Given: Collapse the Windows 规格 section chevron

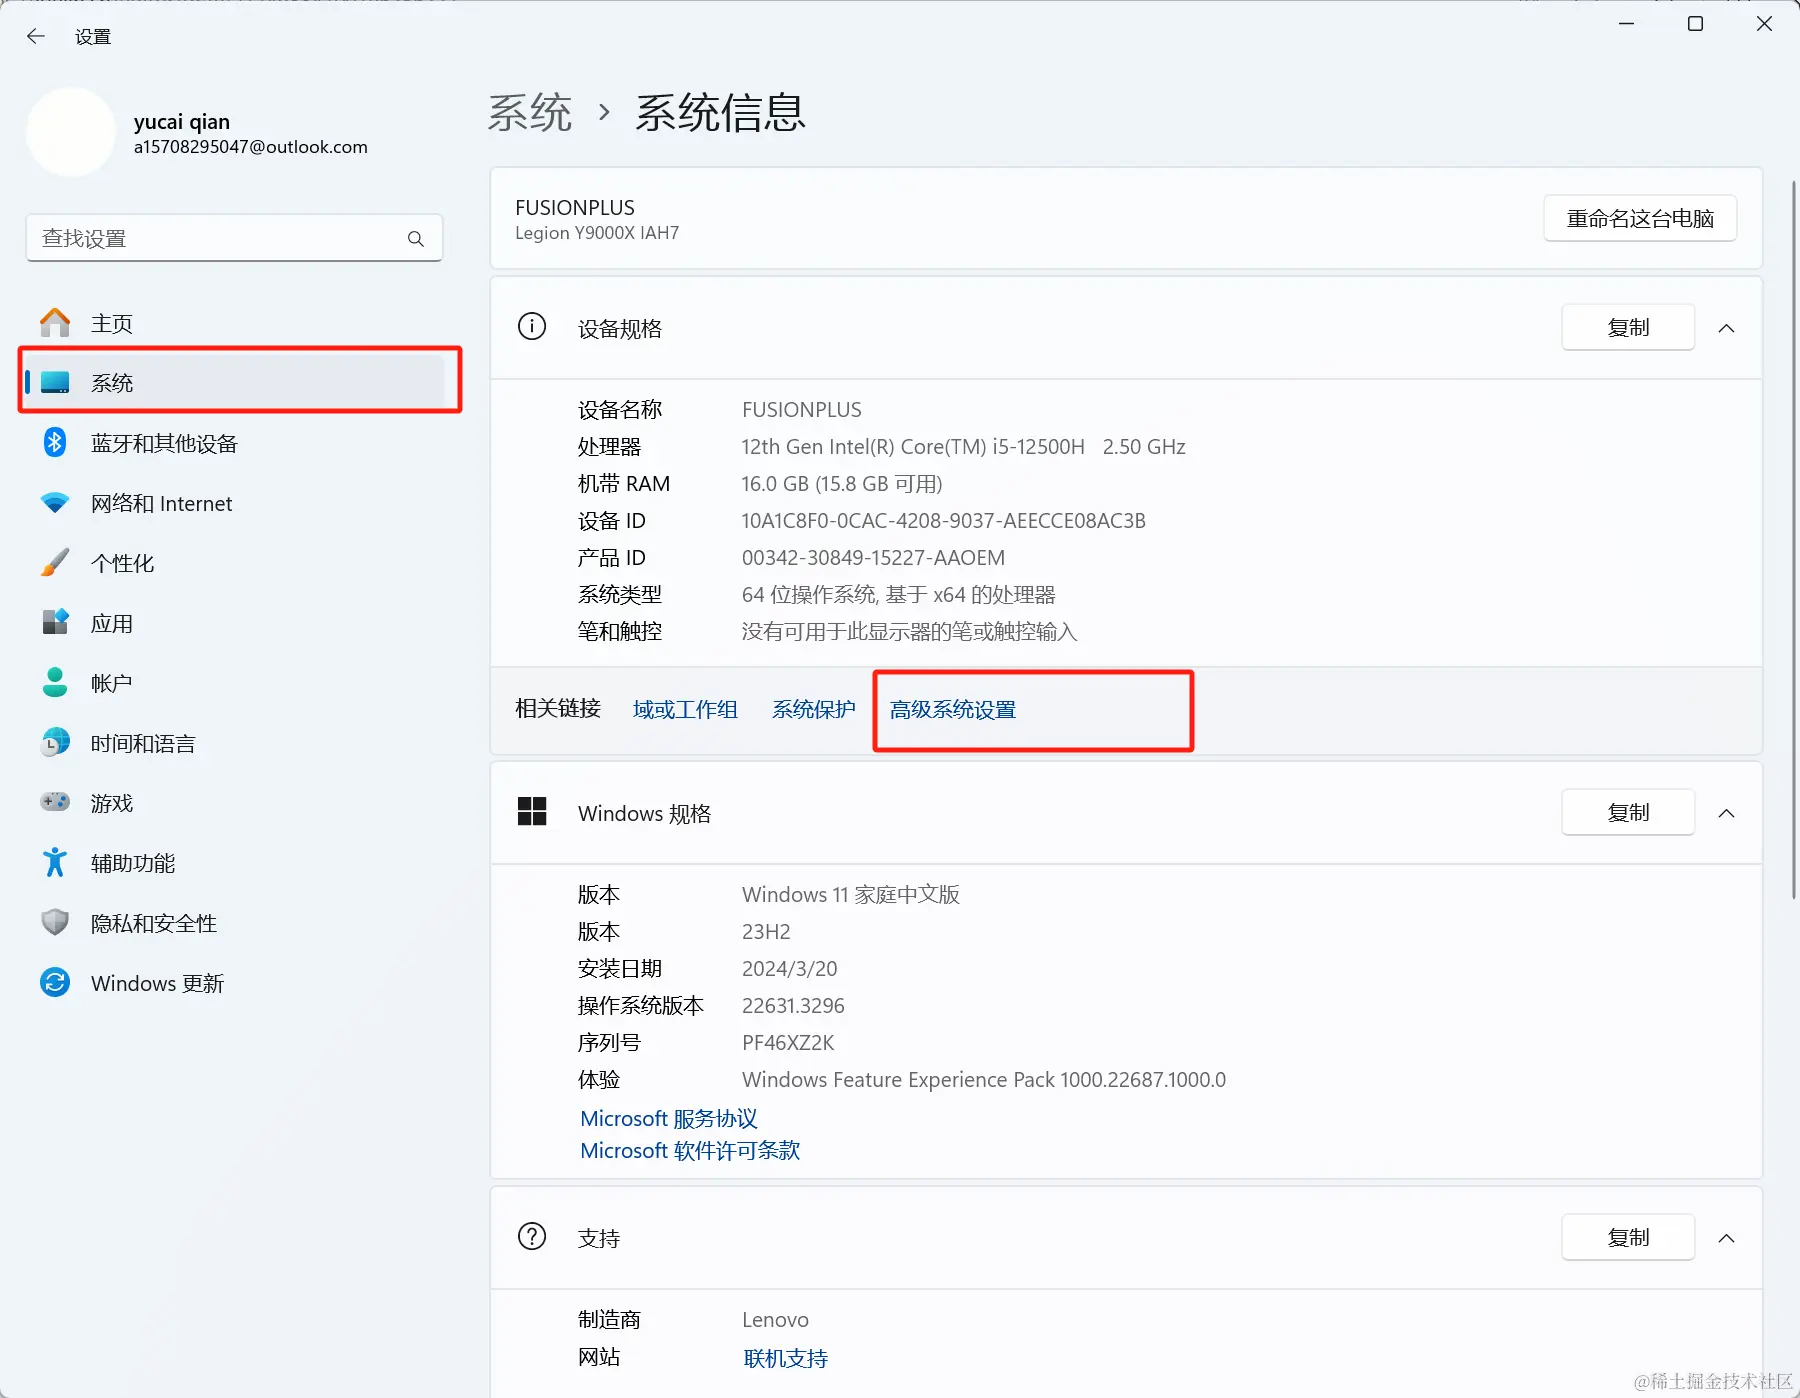Looking at the screenshot, I should 1727,813.
